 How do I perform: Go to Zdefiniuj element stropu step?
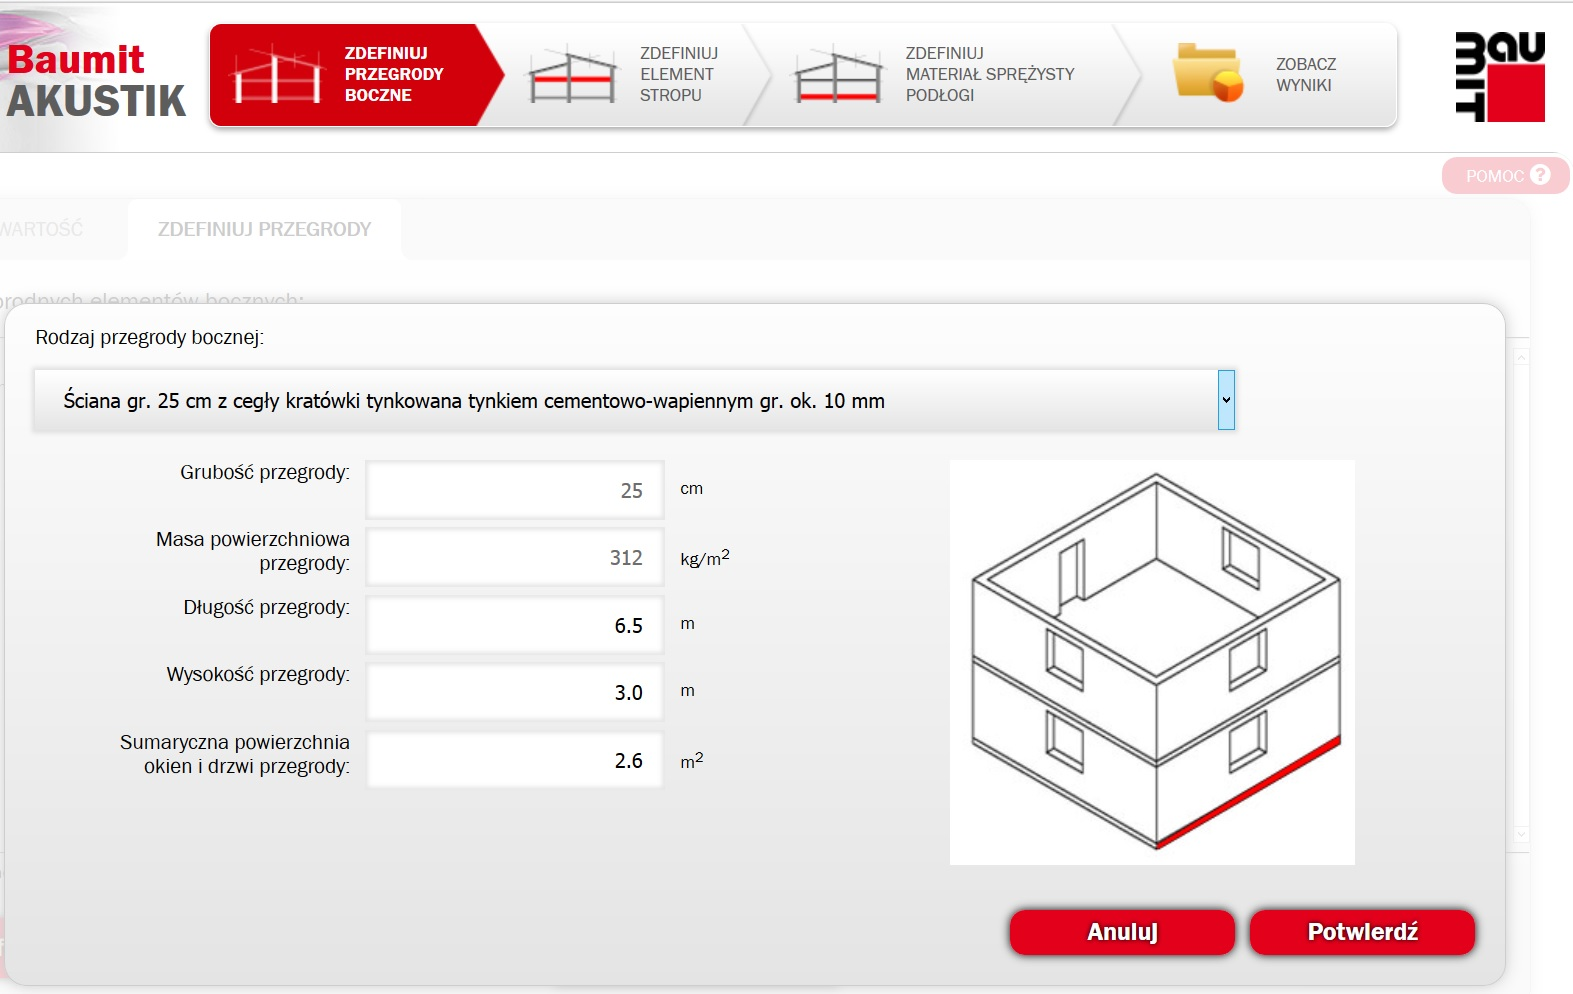click(x=678, y=75)
